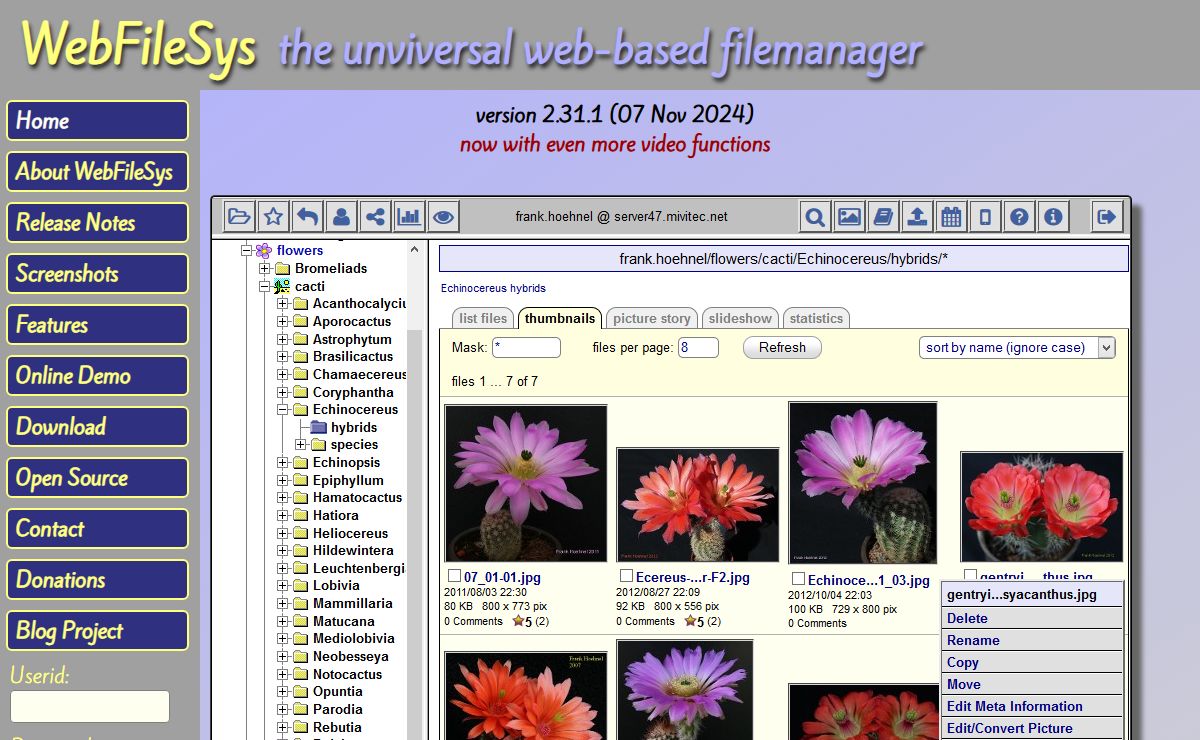Open the statistics tab

click(816, 318)
